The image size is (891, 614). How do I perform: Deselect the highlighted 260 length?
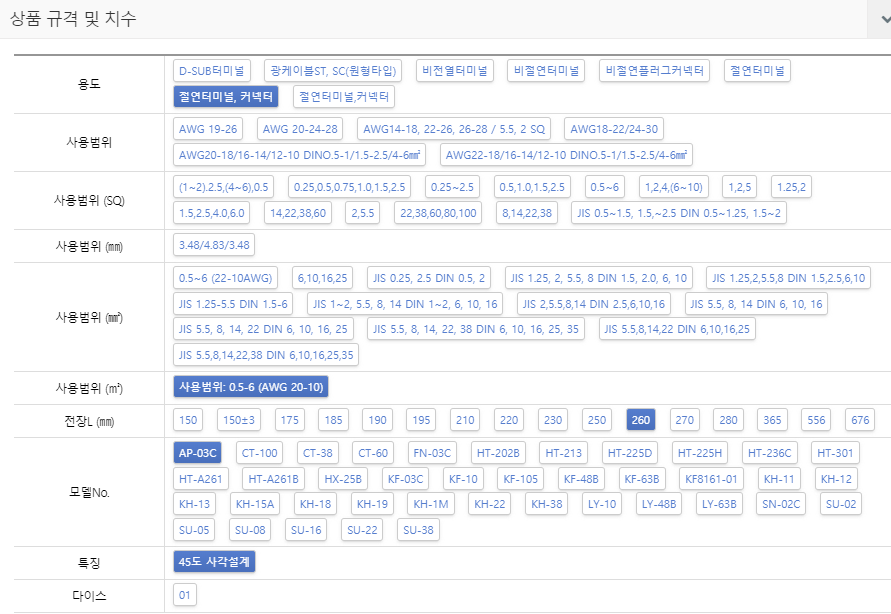[x=640, y=420]
